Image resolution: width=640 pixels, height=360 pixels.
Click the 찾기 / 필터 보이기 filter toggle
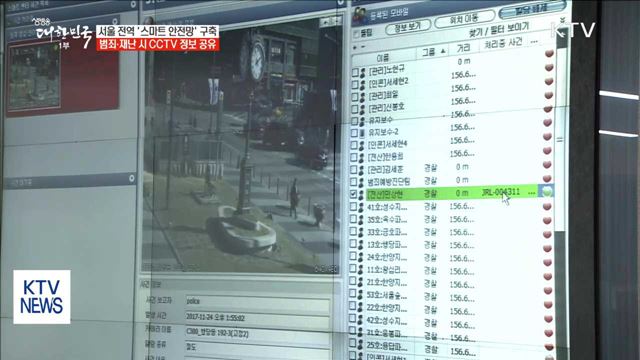point(499,29)
